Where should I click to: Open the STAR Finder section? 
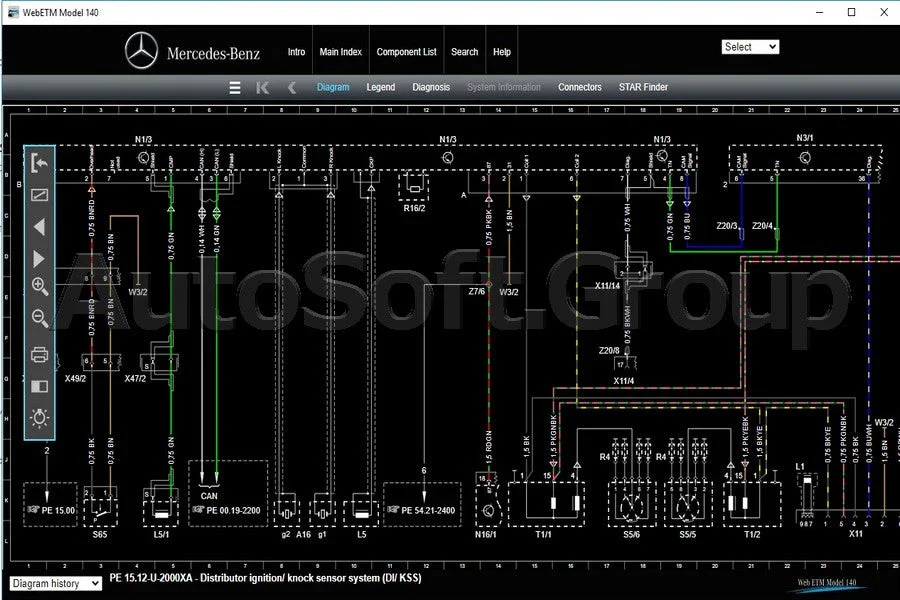coord(643,87)
